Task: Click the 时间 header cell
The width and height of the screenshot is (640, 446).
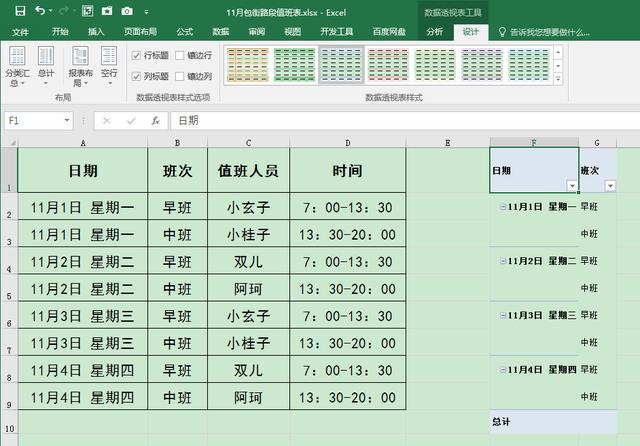Action: click(348, 170)
